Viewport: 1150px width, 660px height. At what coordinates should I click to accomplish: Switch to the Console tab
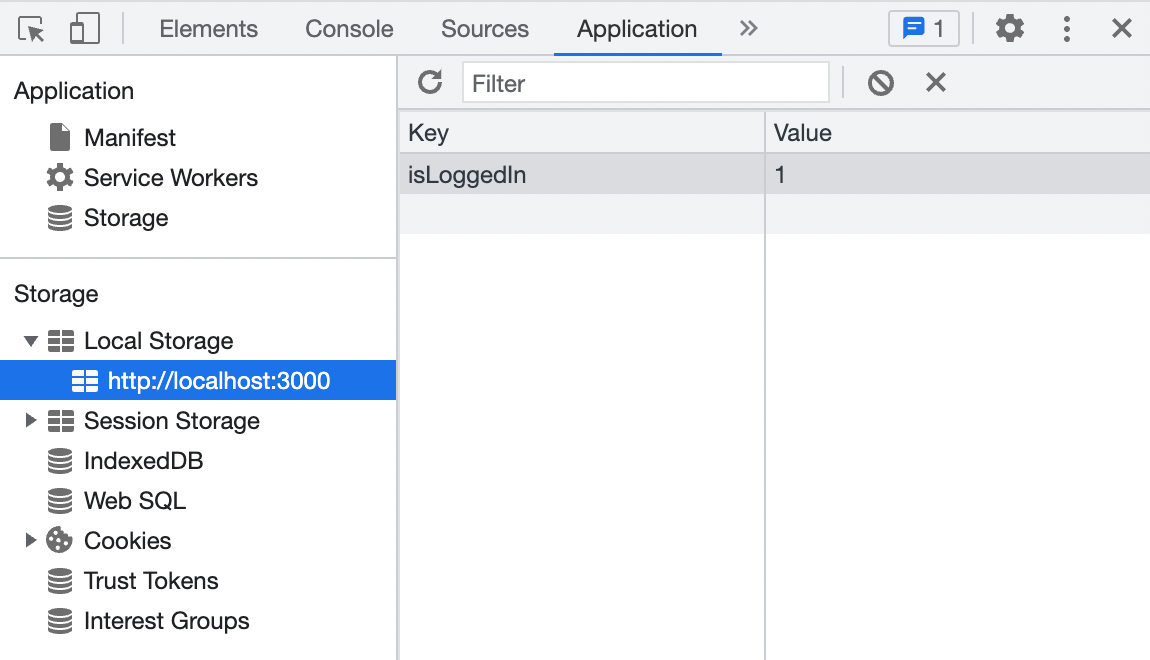coord(349,29)
